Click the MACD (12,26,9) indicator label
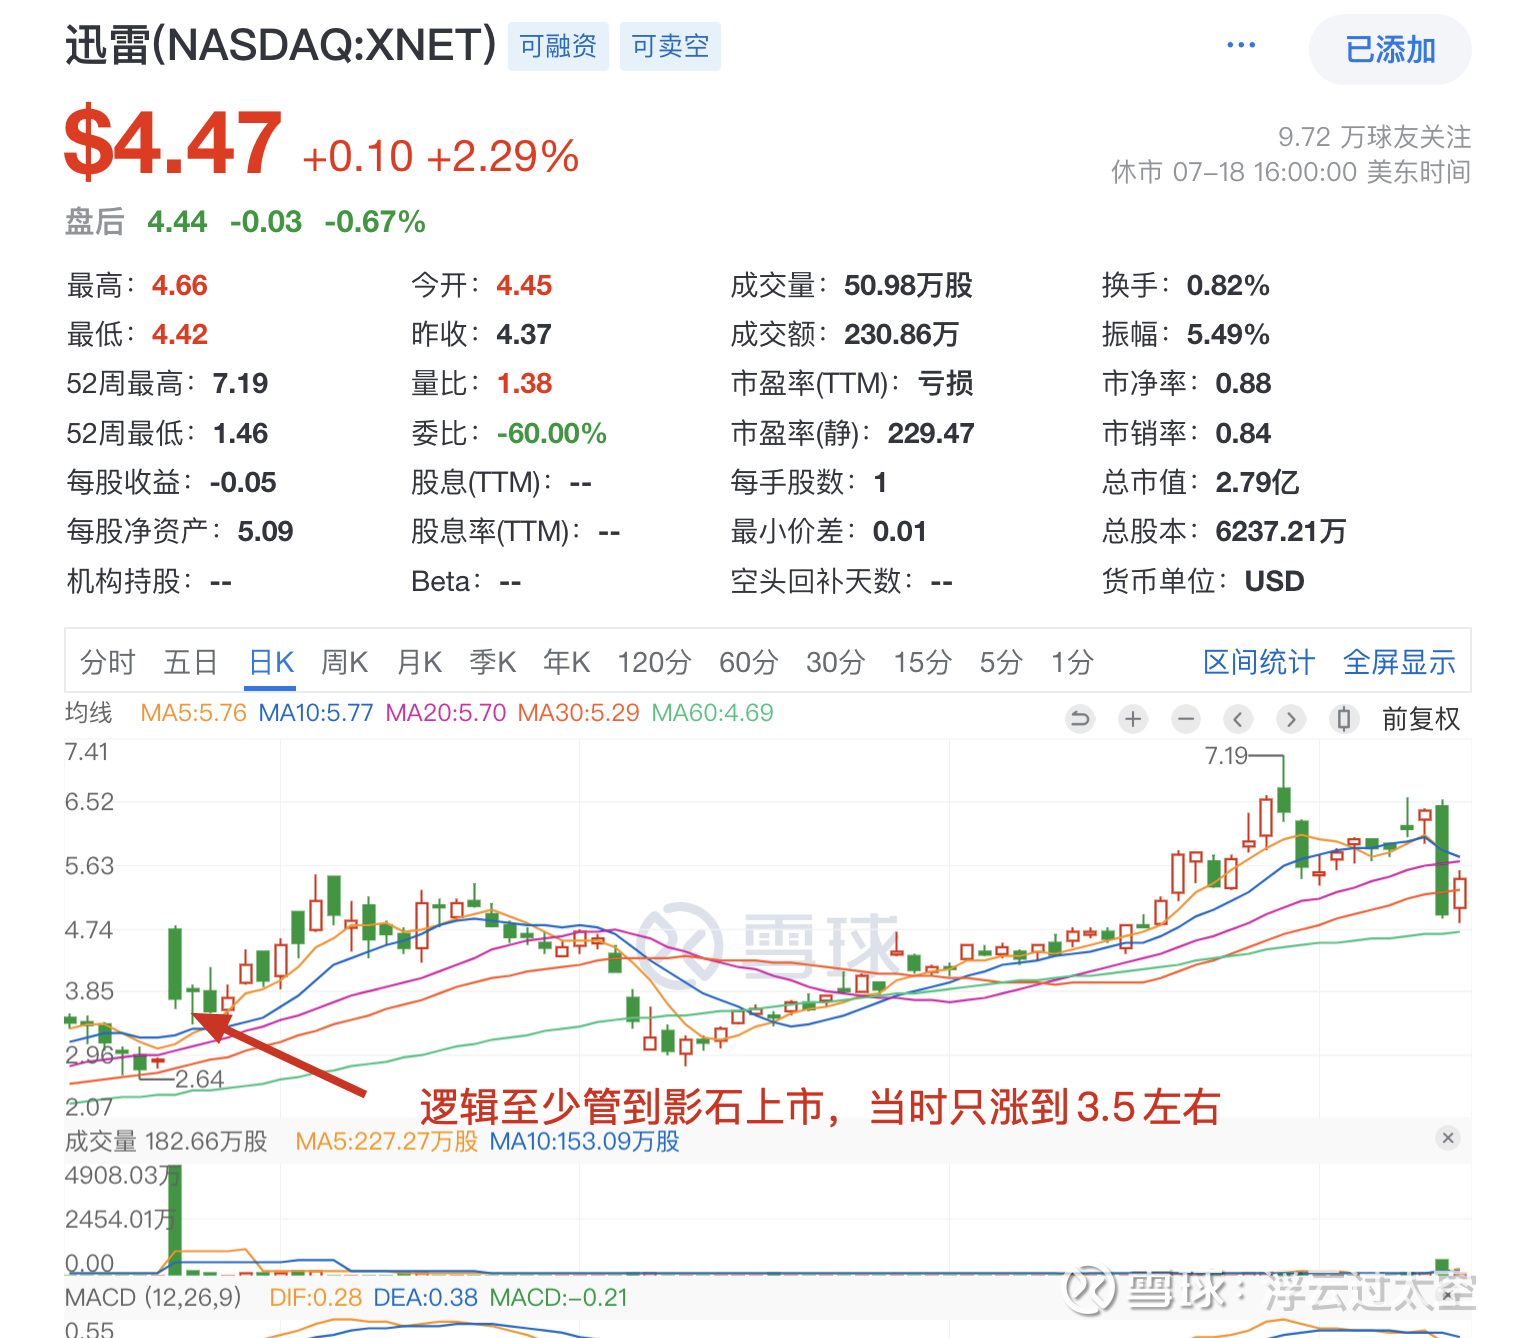 click(153, 1298)
